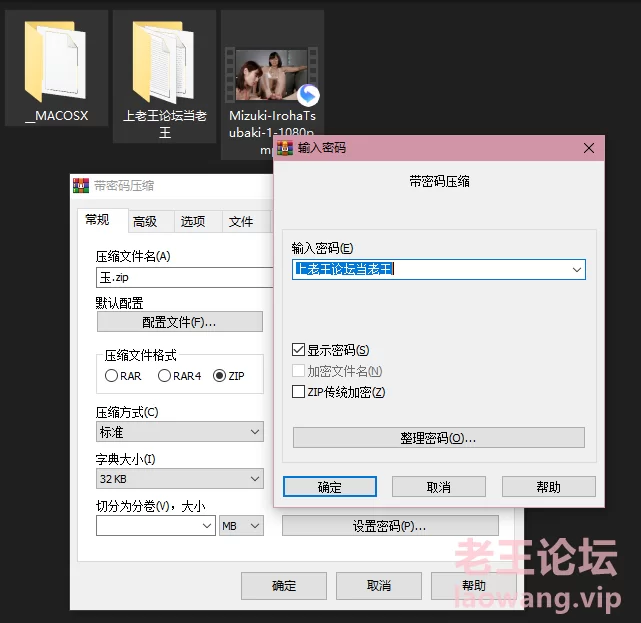Click the WinRAR icon in 输入密码 title bar

point(285,148)
